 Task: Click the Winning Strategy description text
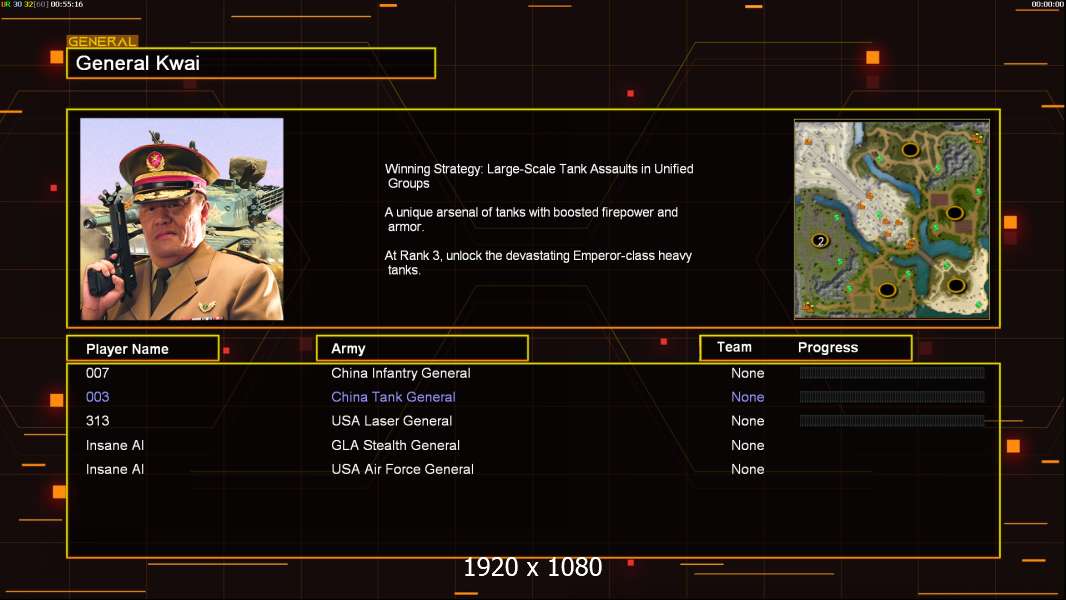click(x=539, y=176)
